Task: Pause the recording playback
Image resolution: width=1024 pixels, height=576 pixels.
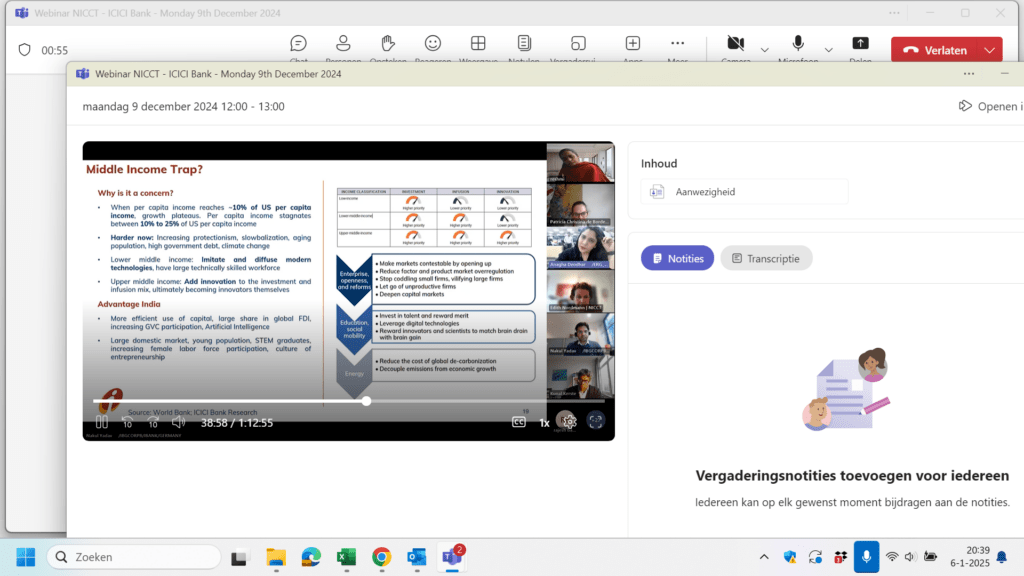Action: (x=102, y=422)
